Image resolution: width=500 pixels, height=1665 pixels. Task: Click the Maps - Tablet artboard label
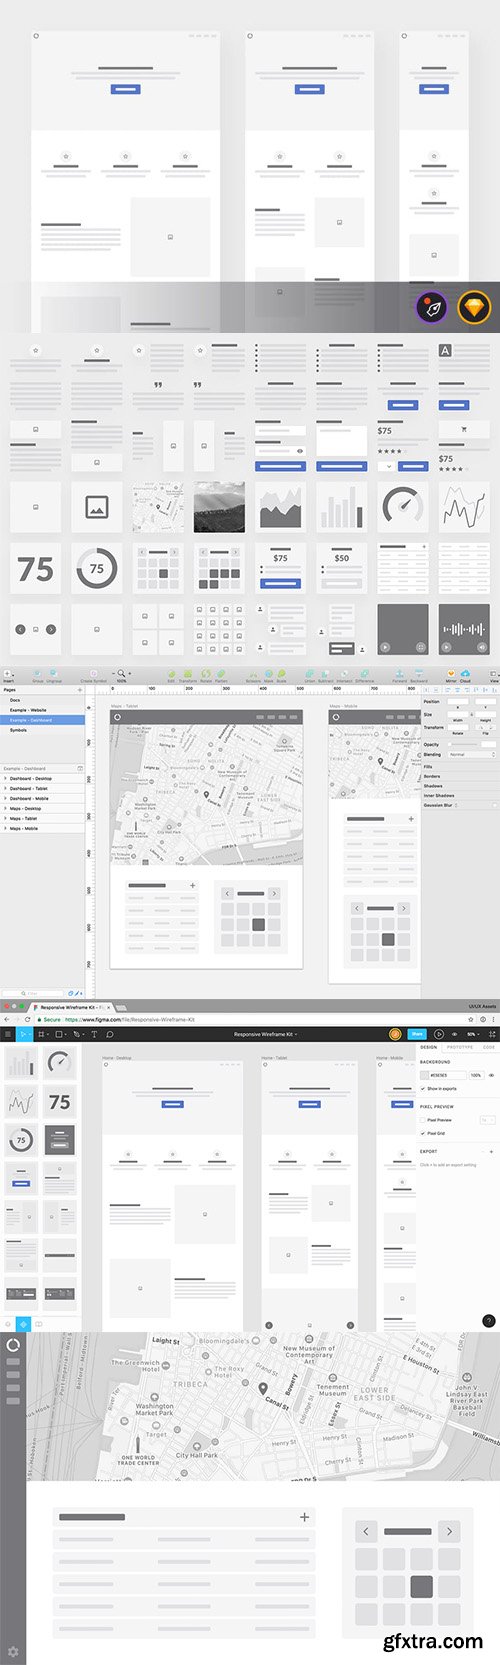125,706
